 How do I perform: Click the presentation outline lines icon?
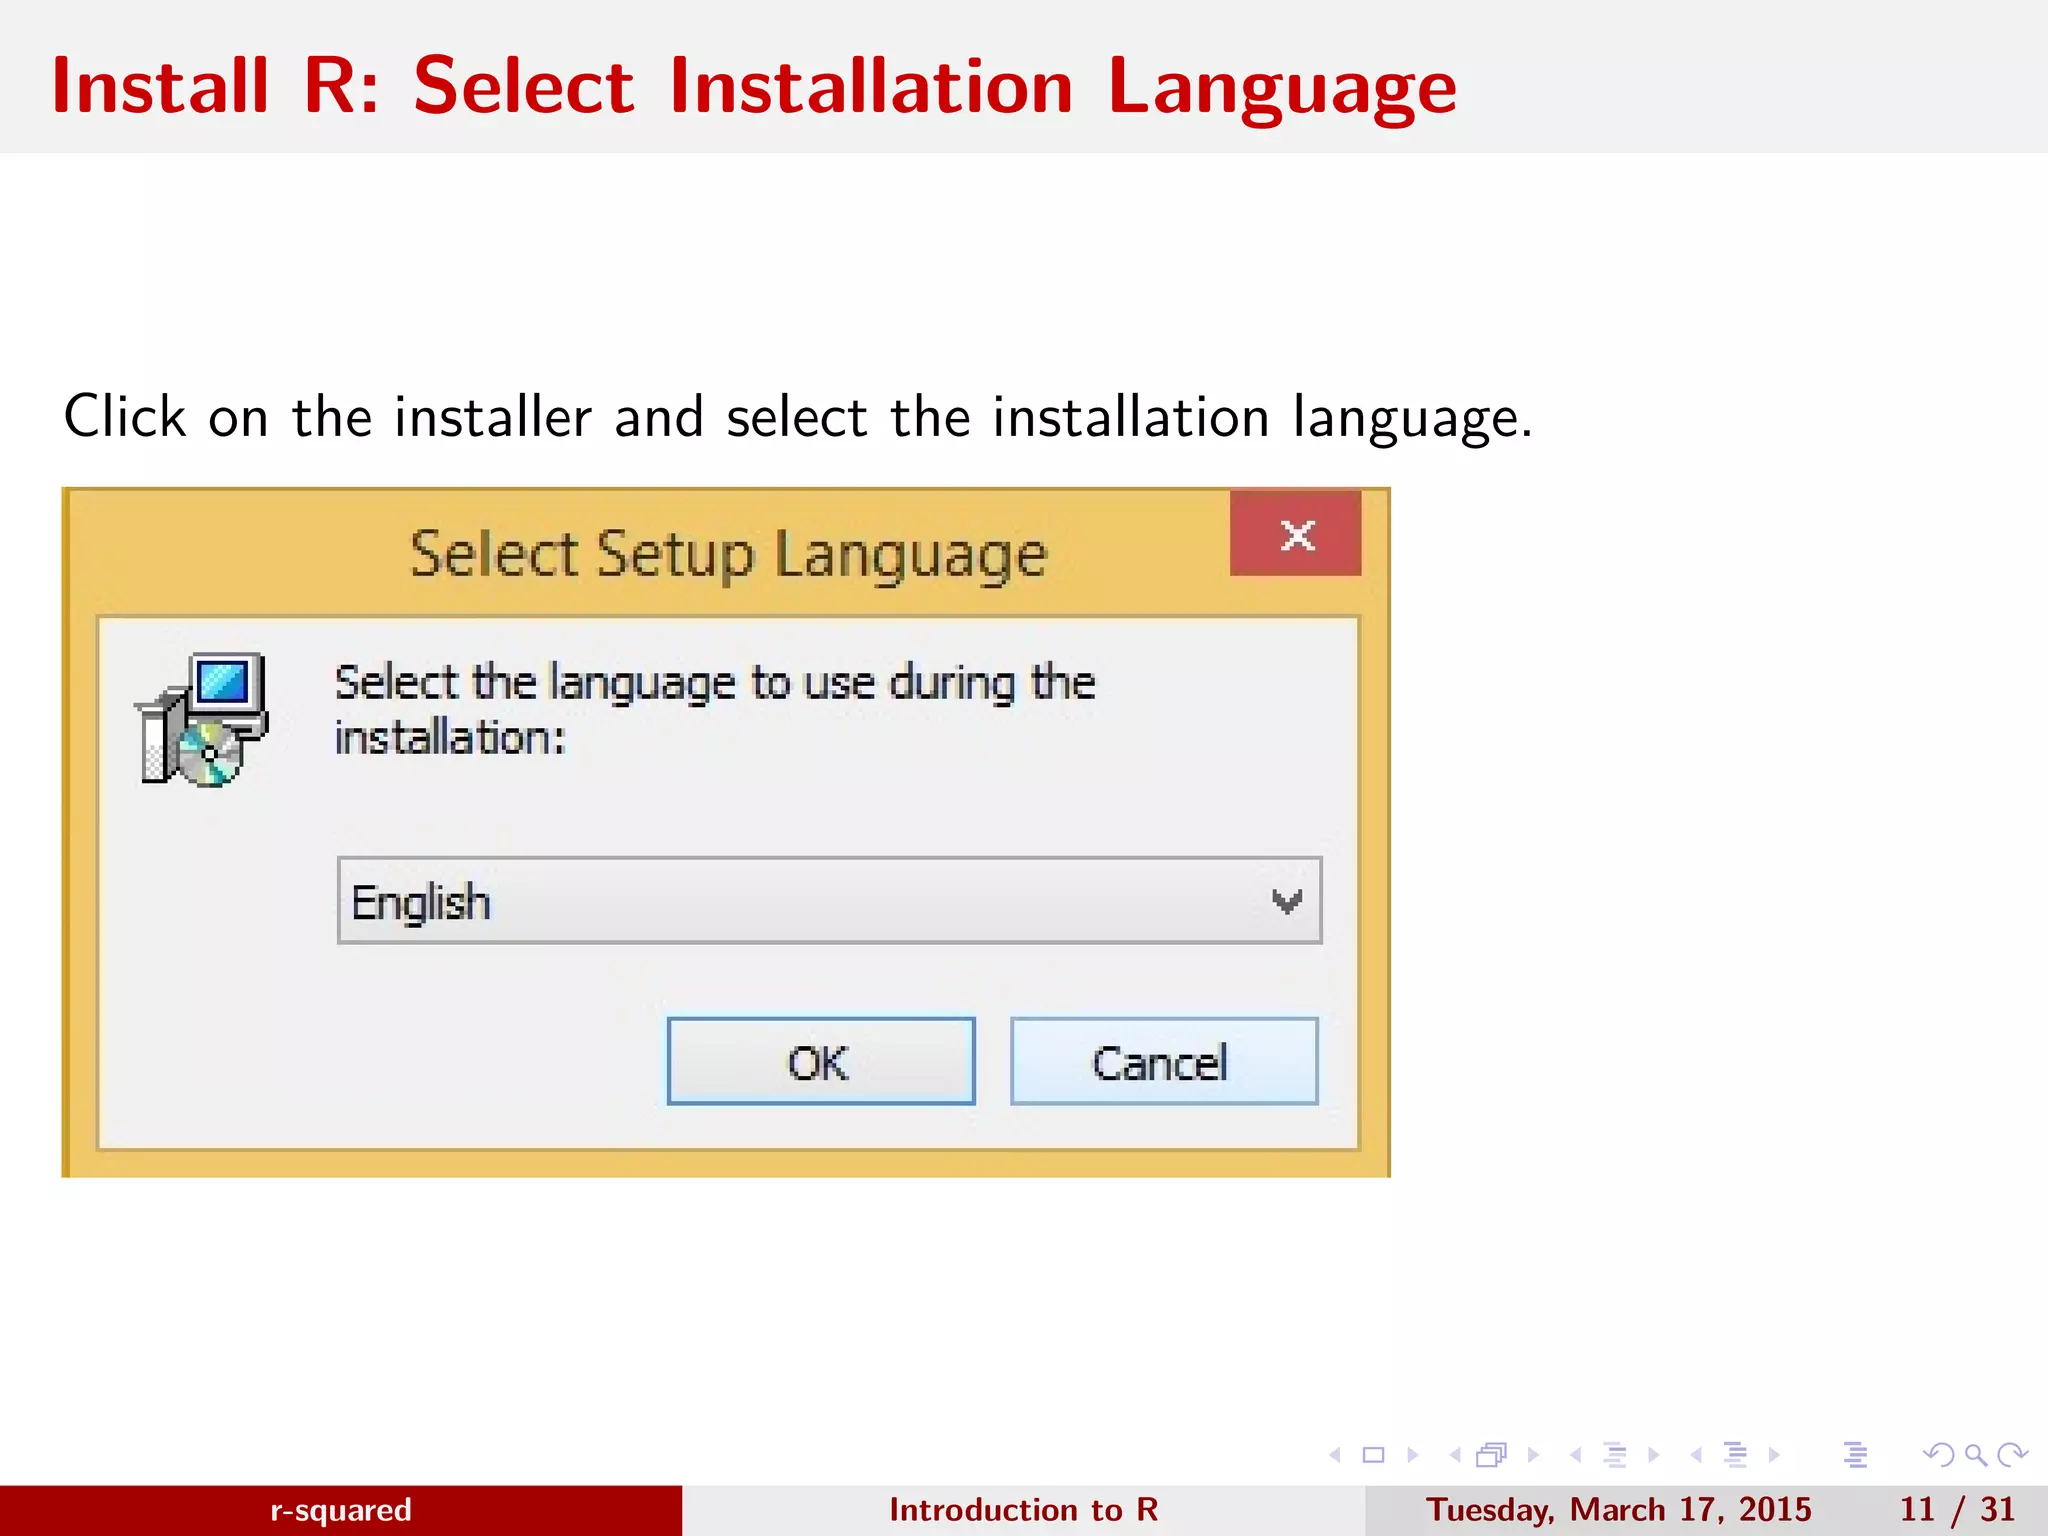[x=1855, y=1455]
